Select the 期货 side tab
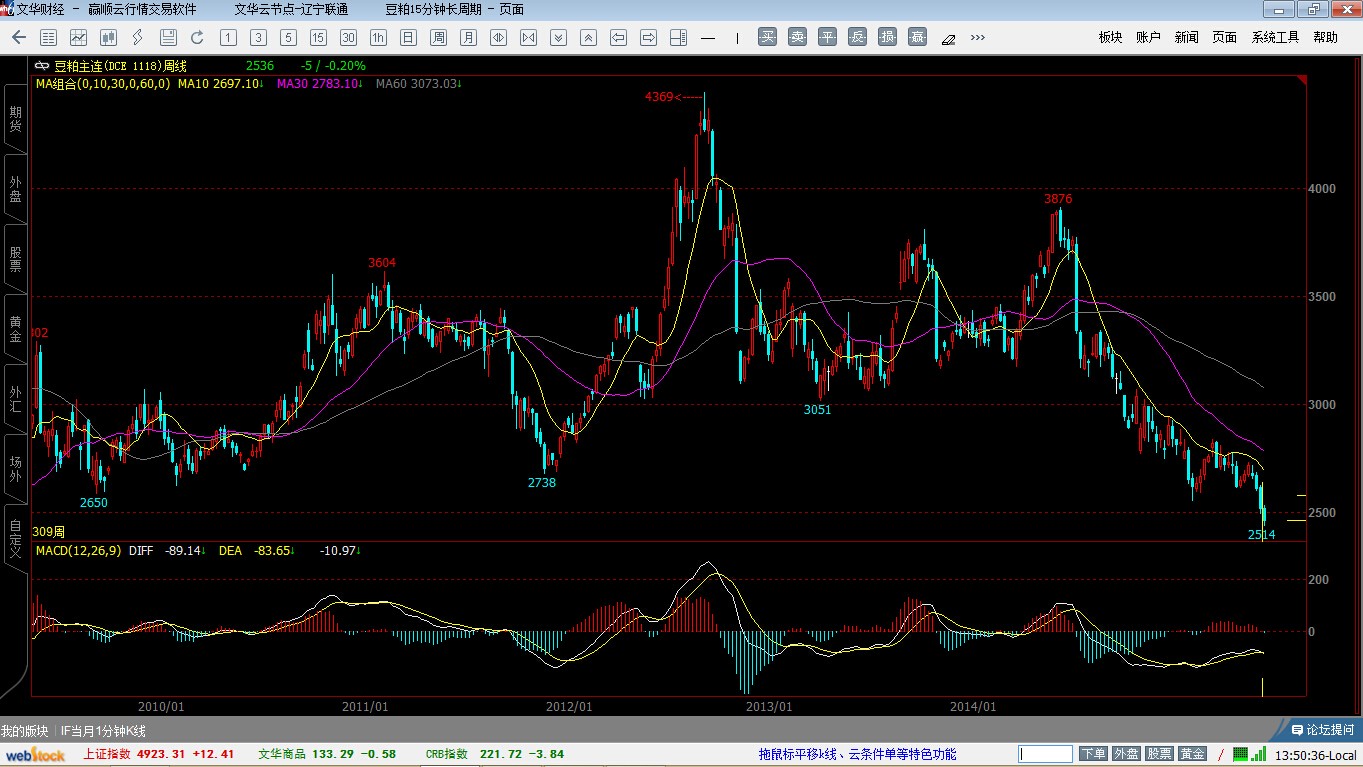 [x=15, y=118]
